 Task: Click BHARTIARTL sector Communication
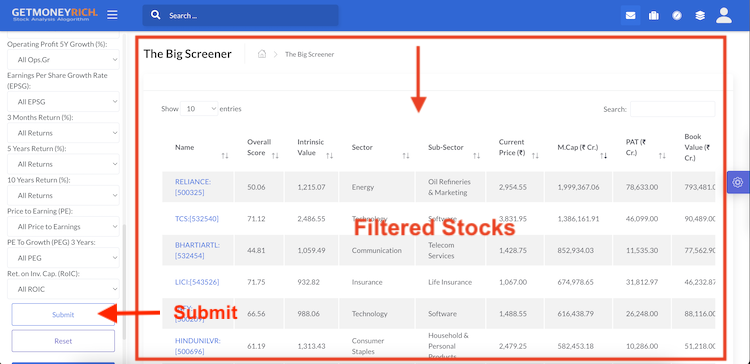coord(377,250)
